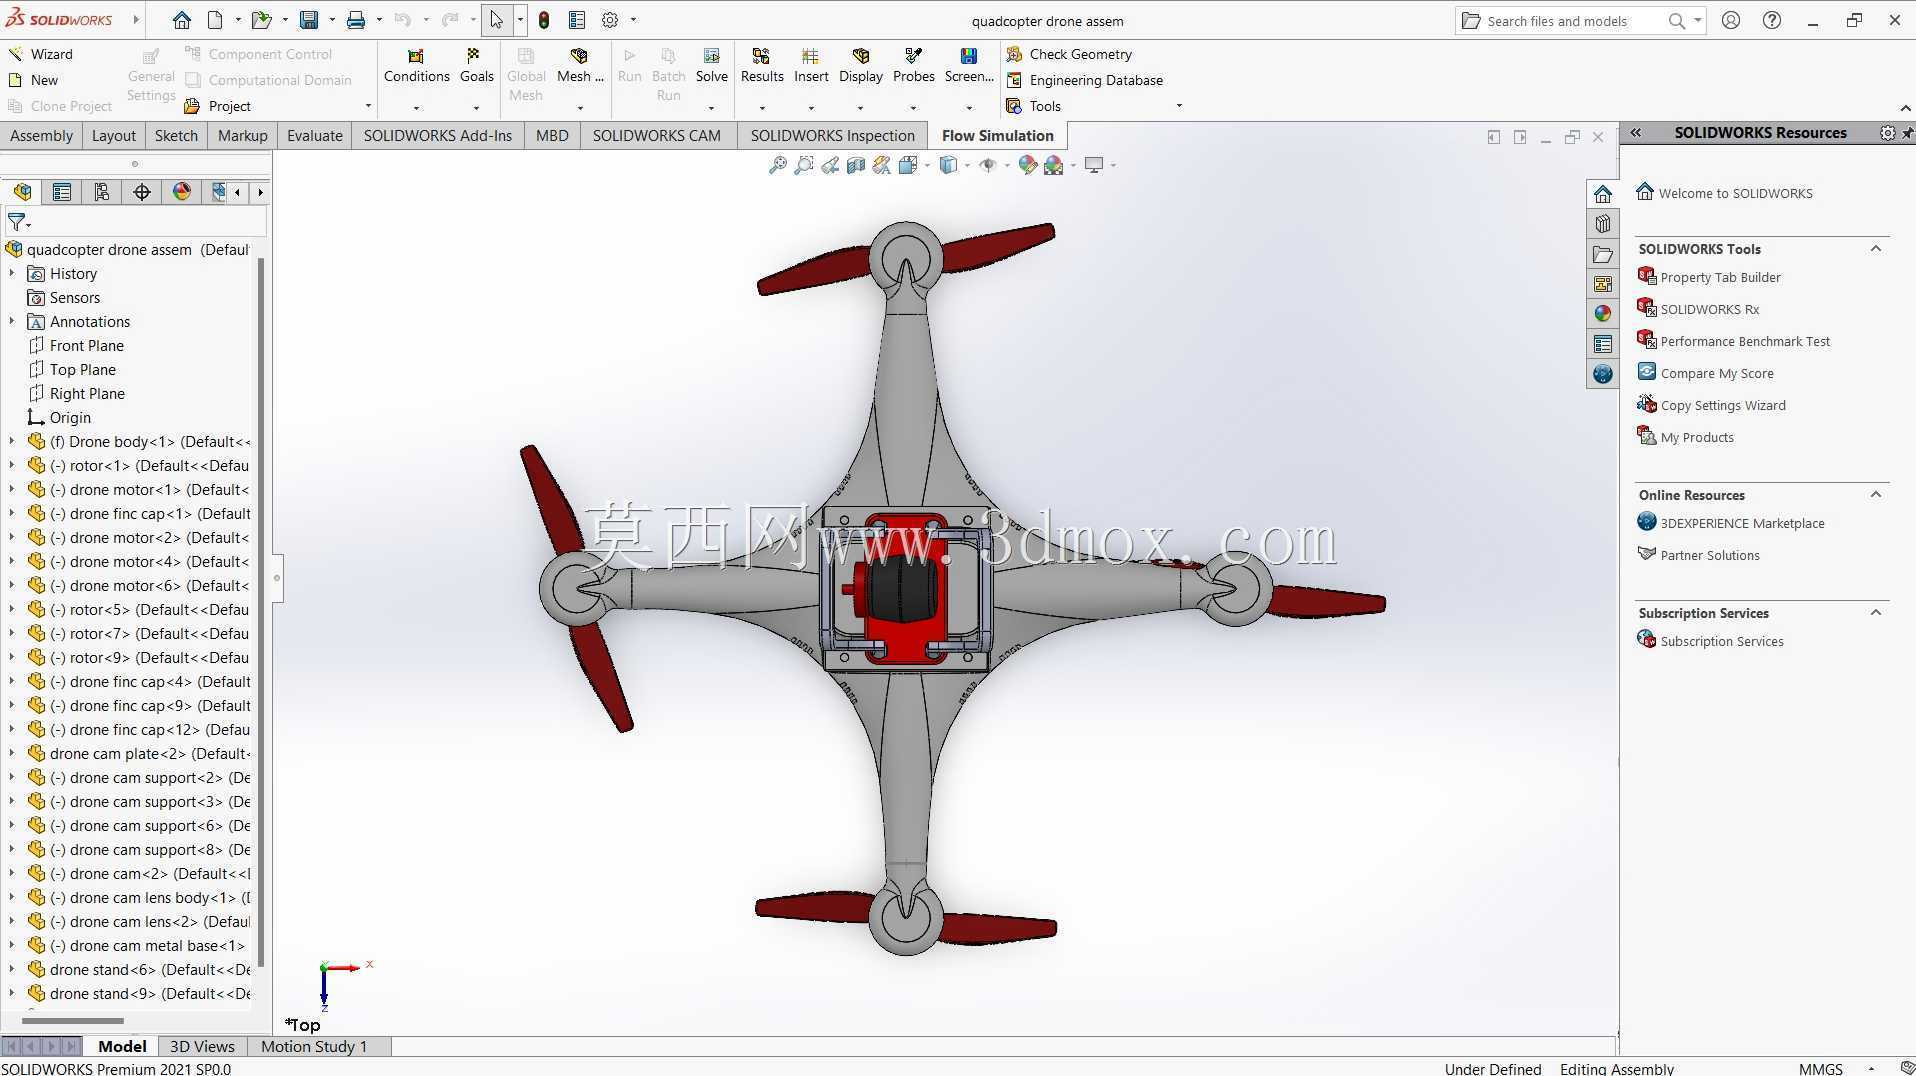Open Conditions dropdown arrow
Screen dimensions: 1916x1076
tap(416, 107)
